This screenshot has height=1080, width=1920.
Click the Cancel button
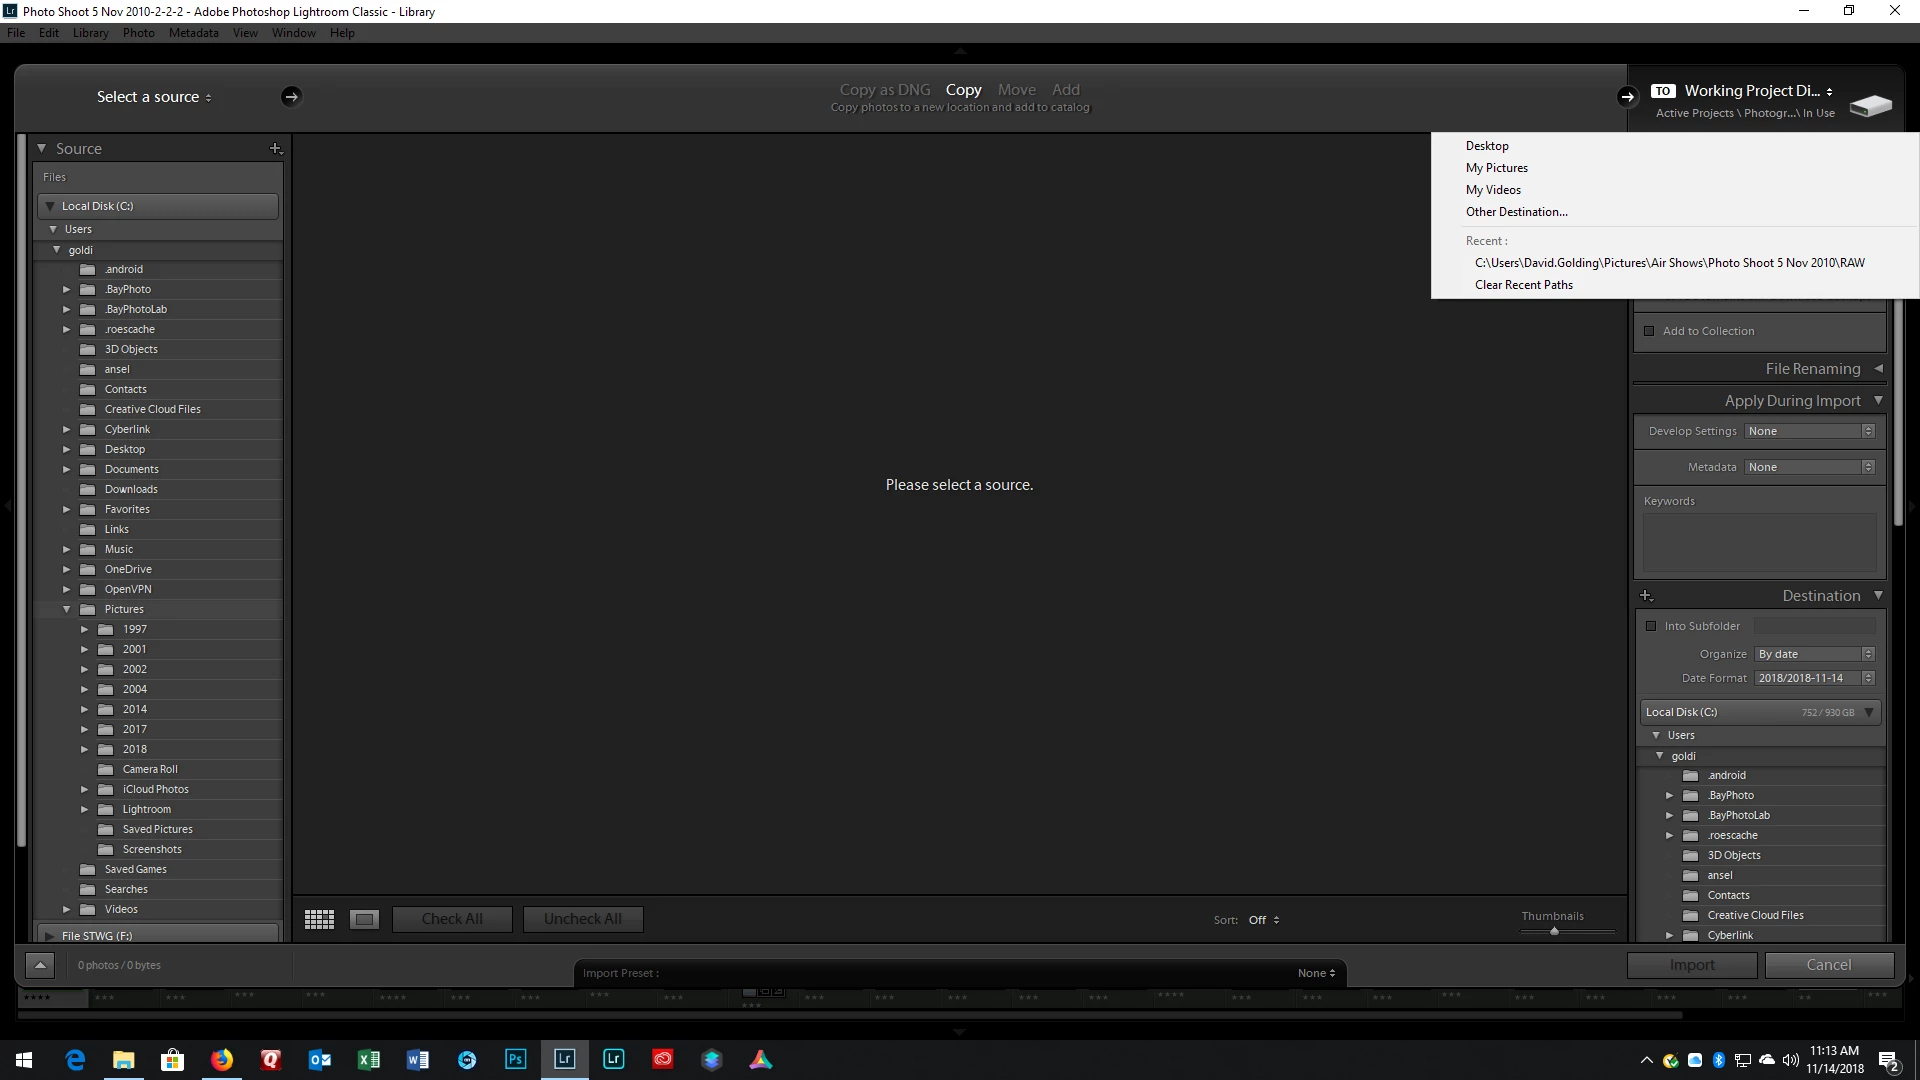(x=1828, y=965)
